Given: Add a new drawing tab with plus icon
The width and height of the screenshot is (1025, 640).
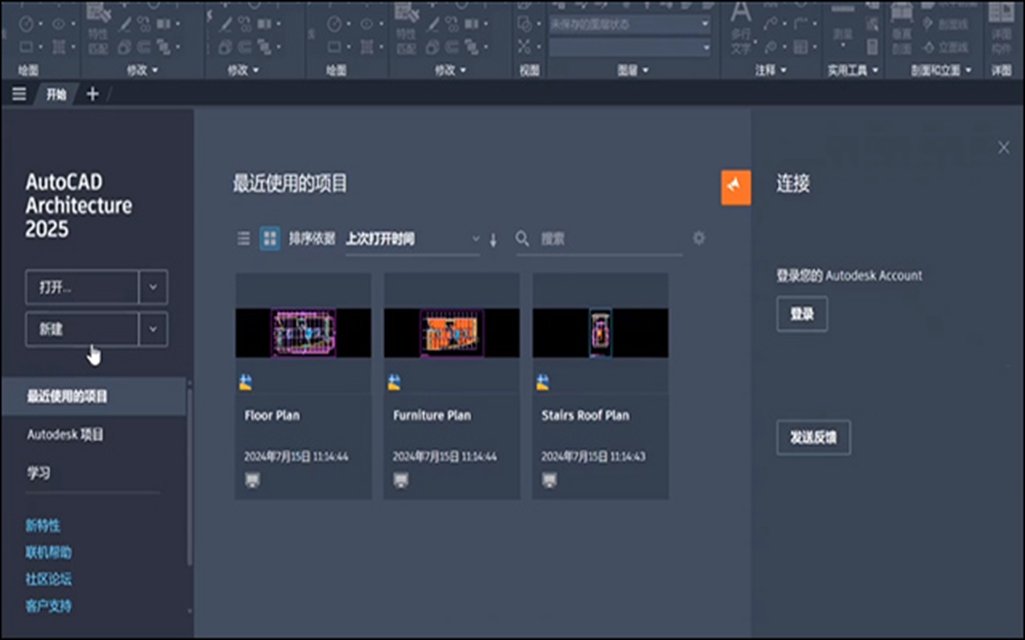Looking at the screenshot, I should [x=92, y=94].
